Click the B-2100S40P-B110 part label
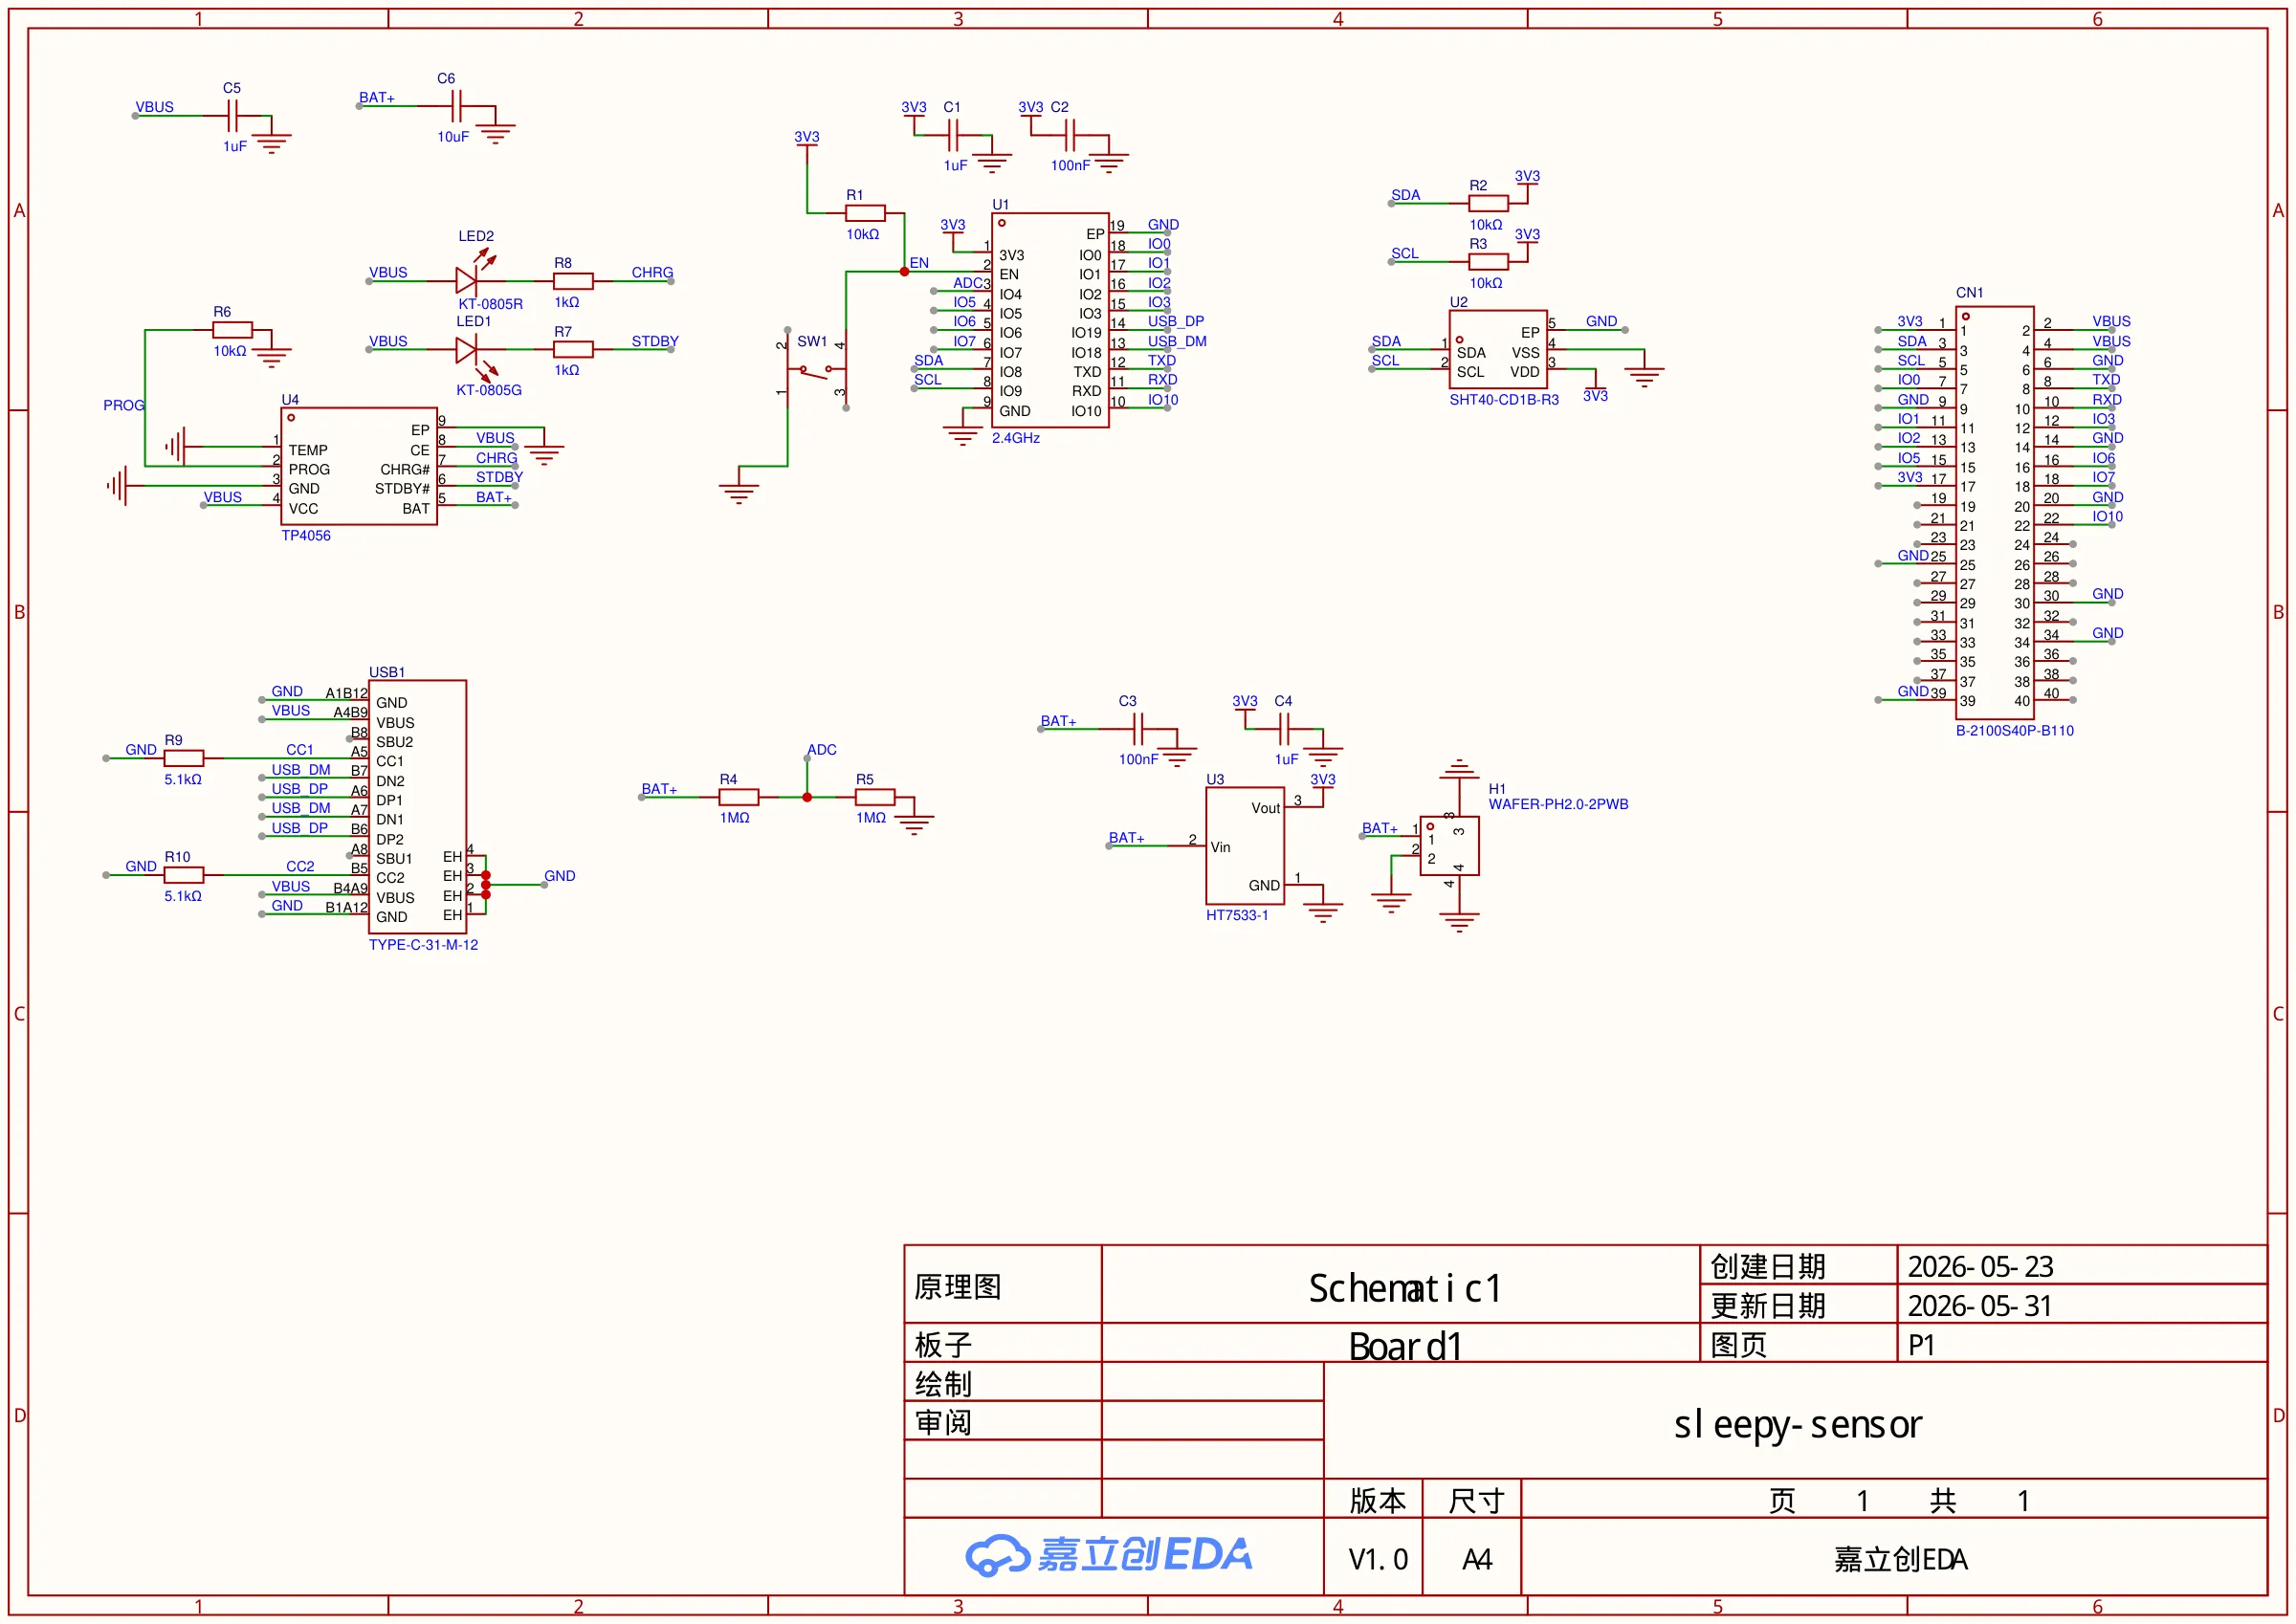 coord(2015,731)
